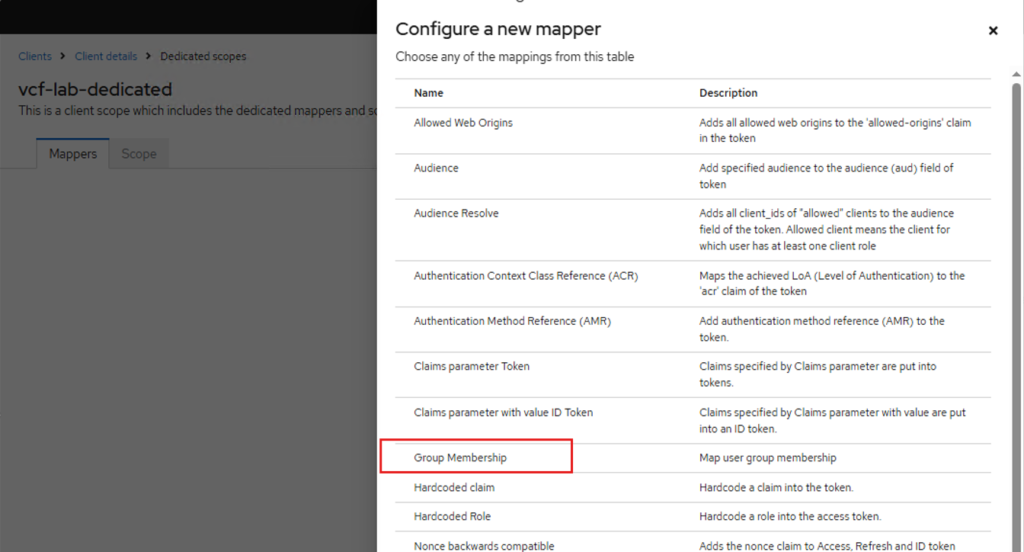Screen dimensions: 1024x552
Task: Select the Audience mapper row
Action: coord(436,168)
